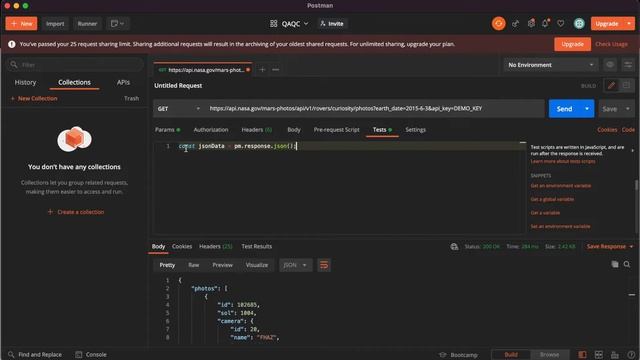Image resolution: width=640 pixels, height=360 pixels.
Task: Open Find and Replace
Action: click(x=35, y=355)
